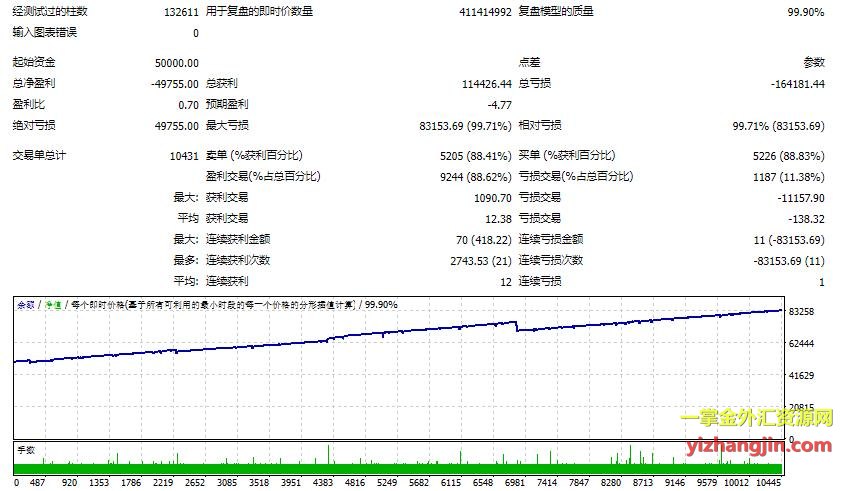Click the consecutive wins value 70 (418.22)

(x=483, y=240)
